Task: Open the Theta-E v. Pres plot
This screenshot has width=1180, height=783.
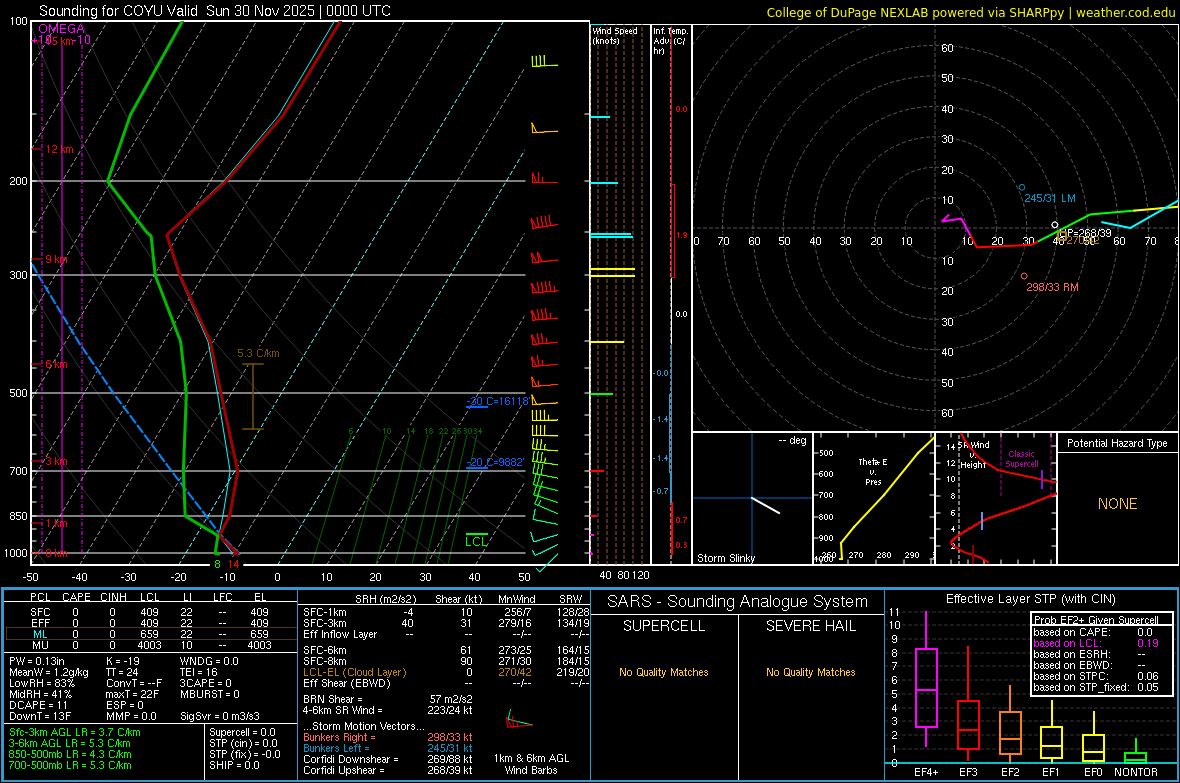Action: (x=873, y=498)
